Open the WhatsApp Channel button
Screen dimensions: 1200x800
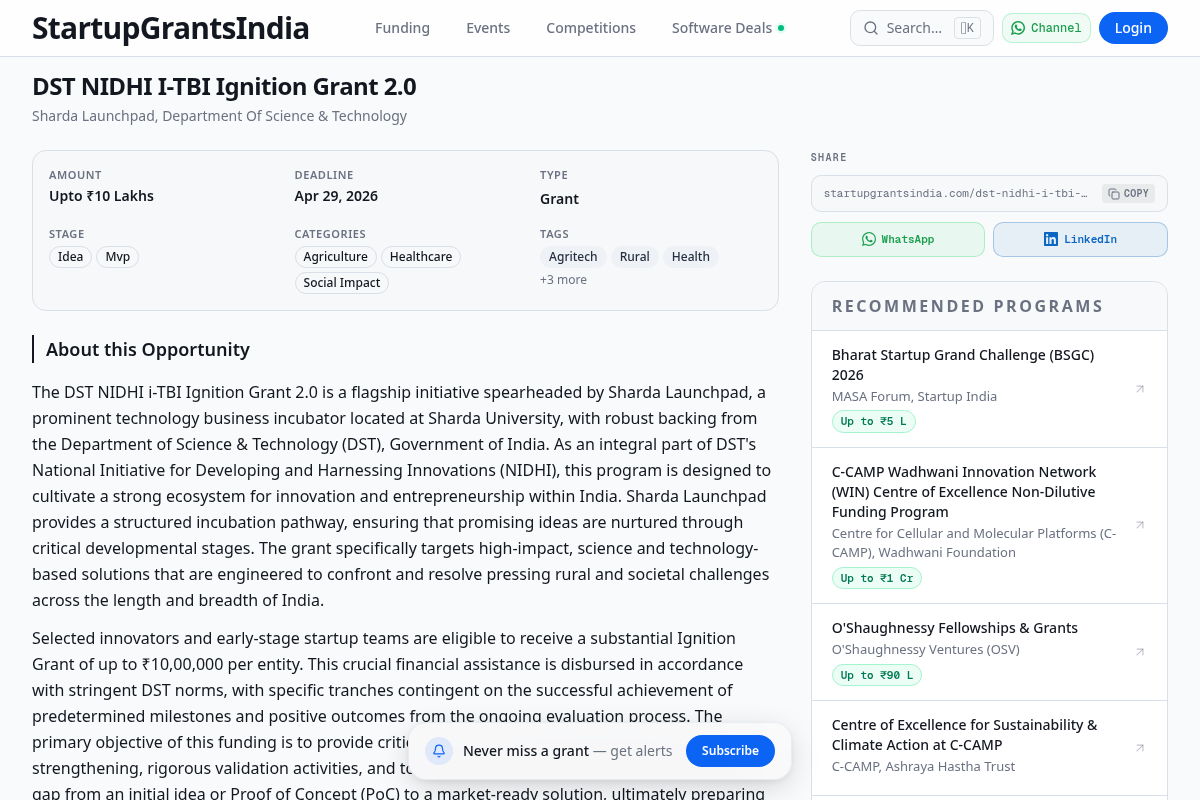coord(1046,28)
